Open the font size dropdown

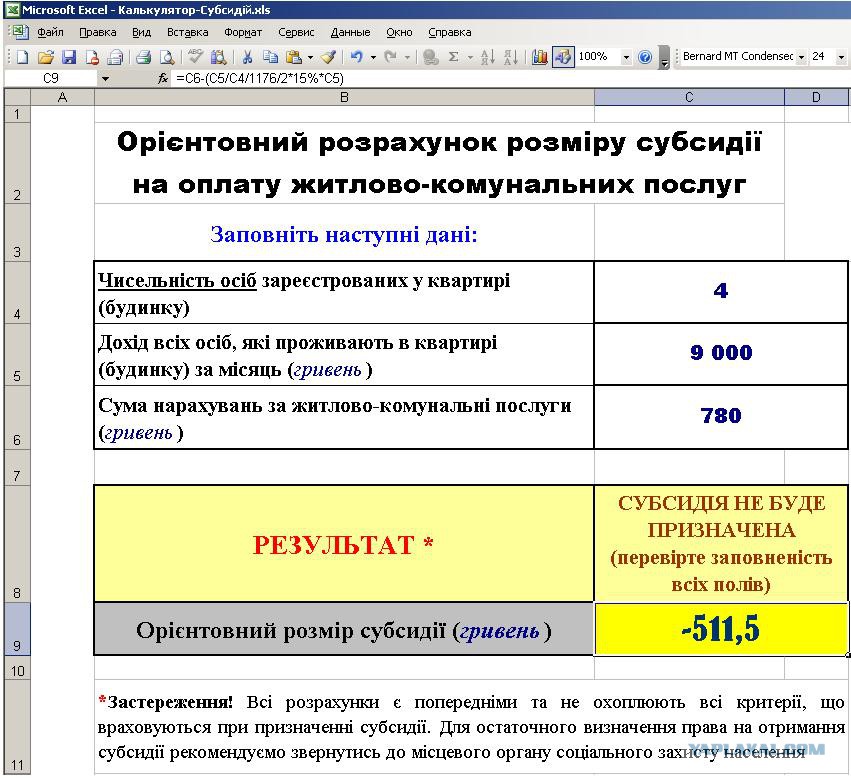click(x=841, y=57)
